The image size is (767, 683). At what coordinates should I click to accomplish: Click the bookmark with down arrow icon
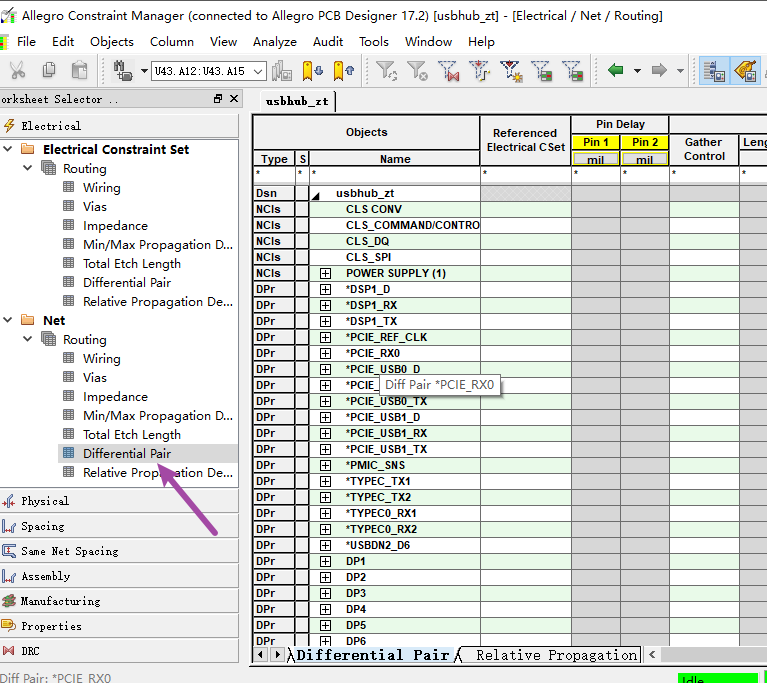(x=312, y=71)
